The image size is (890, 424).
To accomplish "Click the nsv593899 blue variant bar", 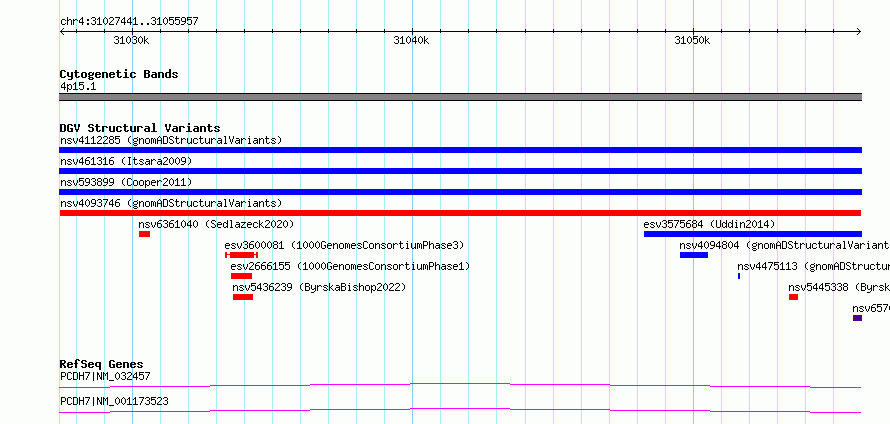I will [460, 192].
